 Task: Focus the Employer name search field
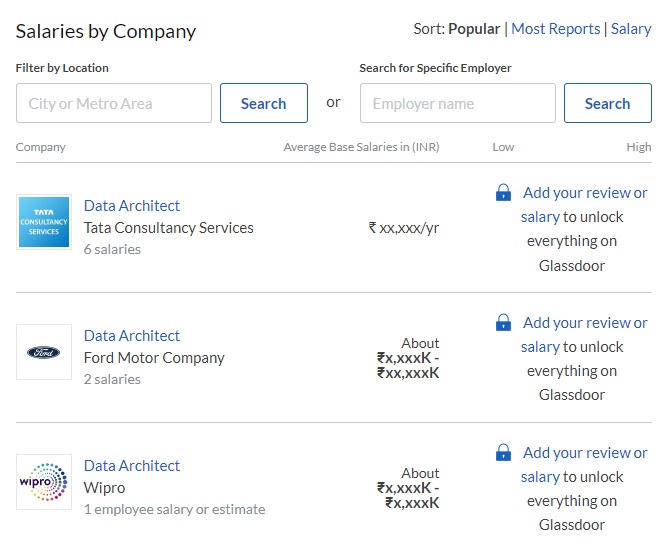[x=457, y=103]
